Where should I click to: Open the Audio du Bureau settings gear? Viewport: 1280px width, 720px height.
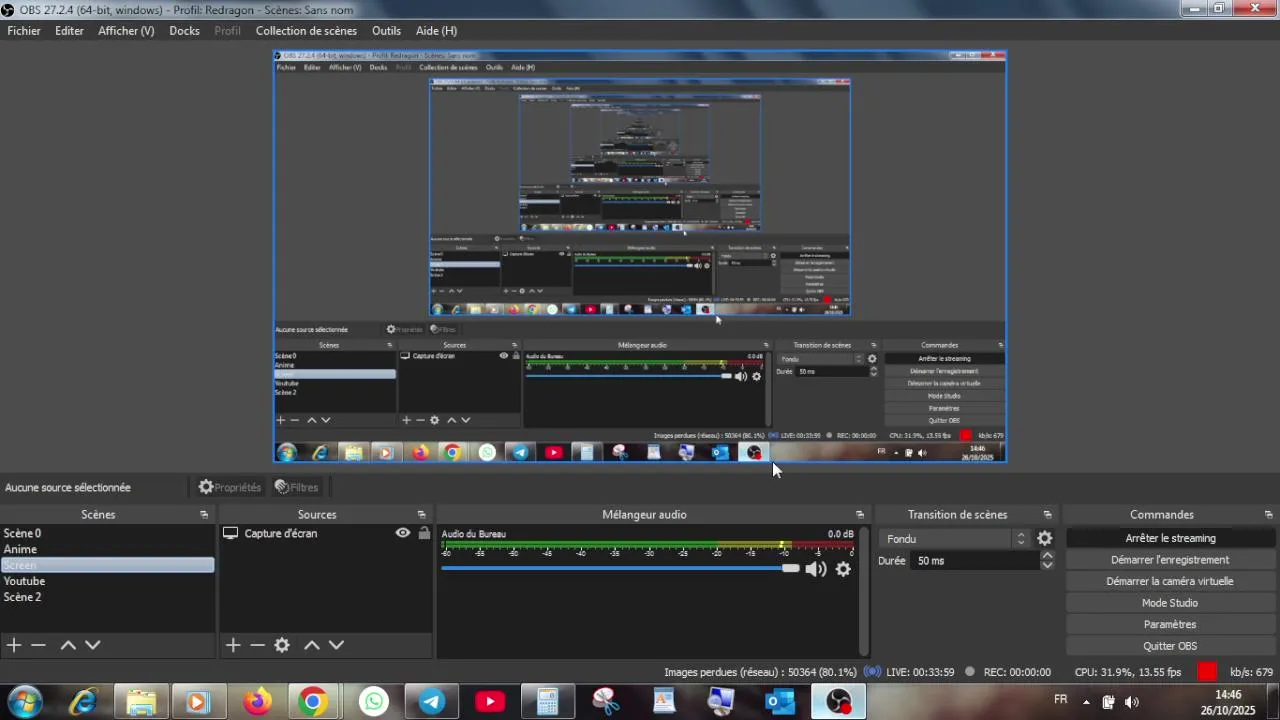click(x=843, y=569)
